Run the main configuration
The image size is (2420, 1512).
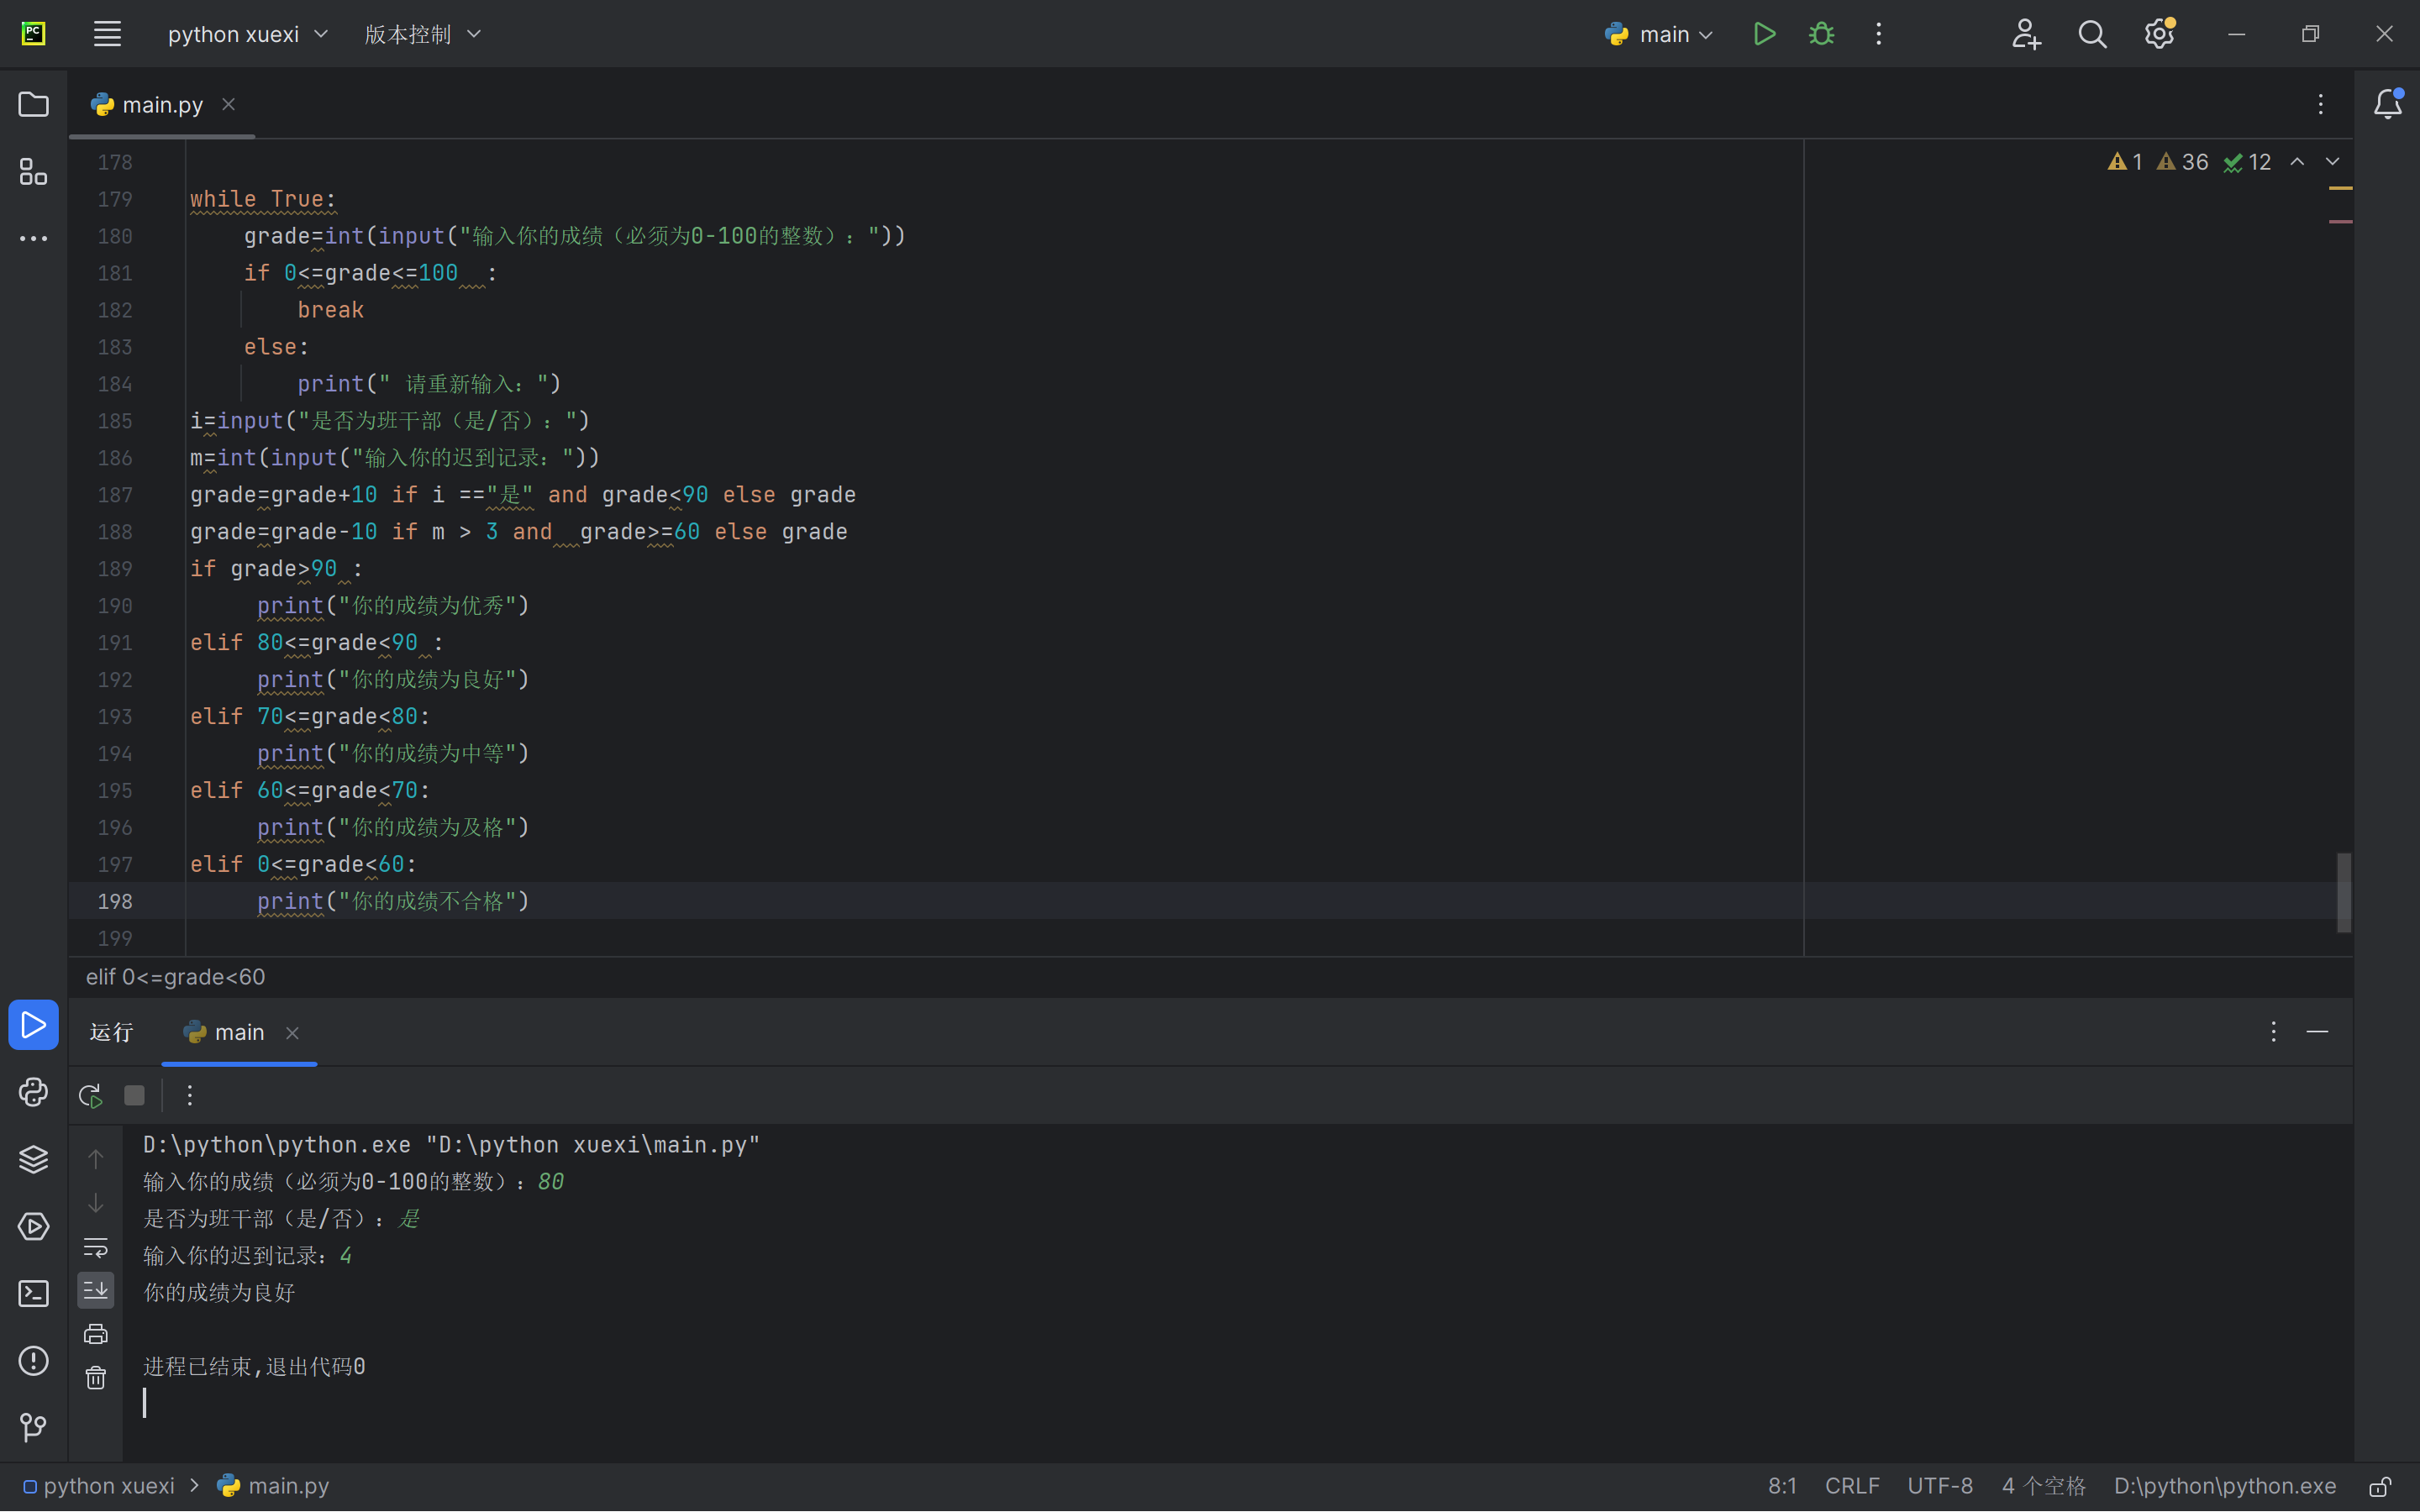[1764, 34]
